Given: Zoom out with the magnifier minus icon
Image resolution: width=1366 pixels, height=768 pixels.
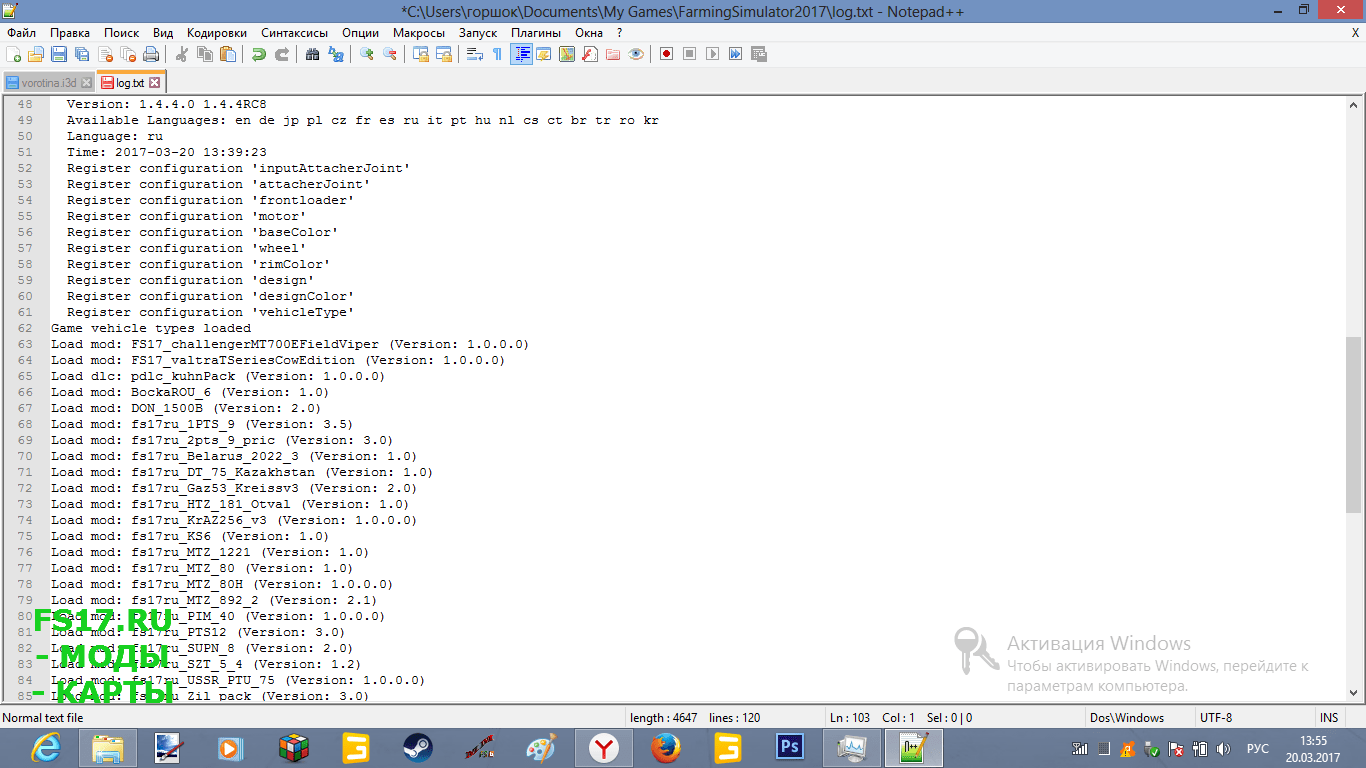Looking at the screenshot, I should click(390, 54).
